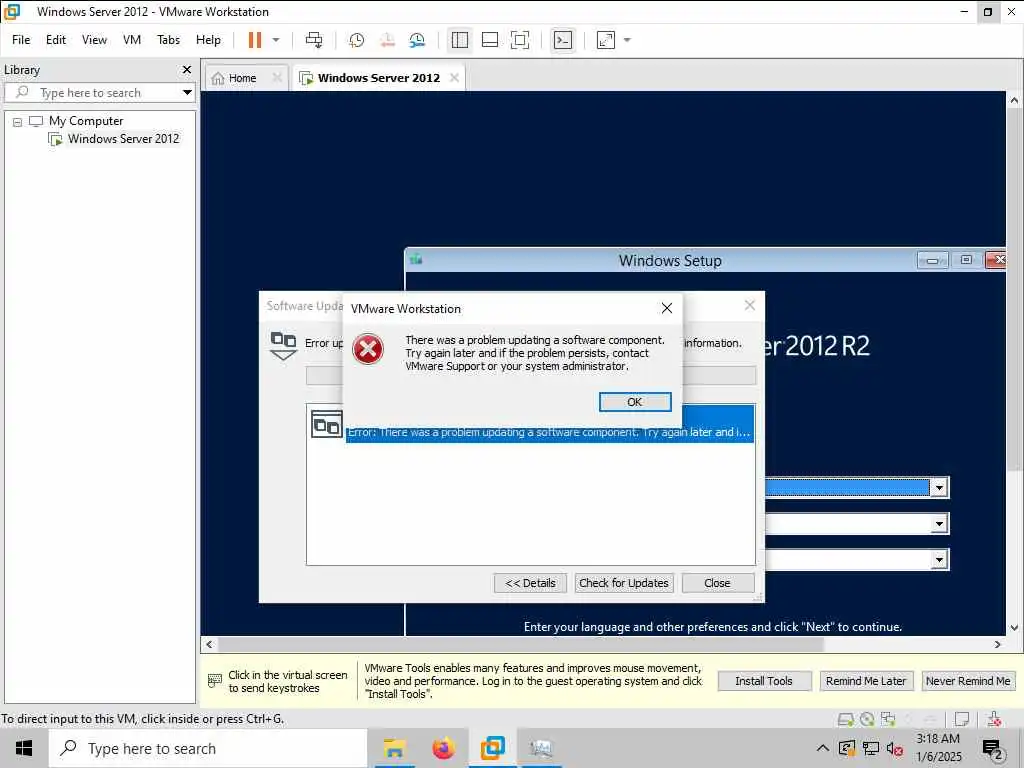Click the CD/DVD drive status icon
Image resolution: width=1024 pixels, height=768 pixels.
coord(867,719)
